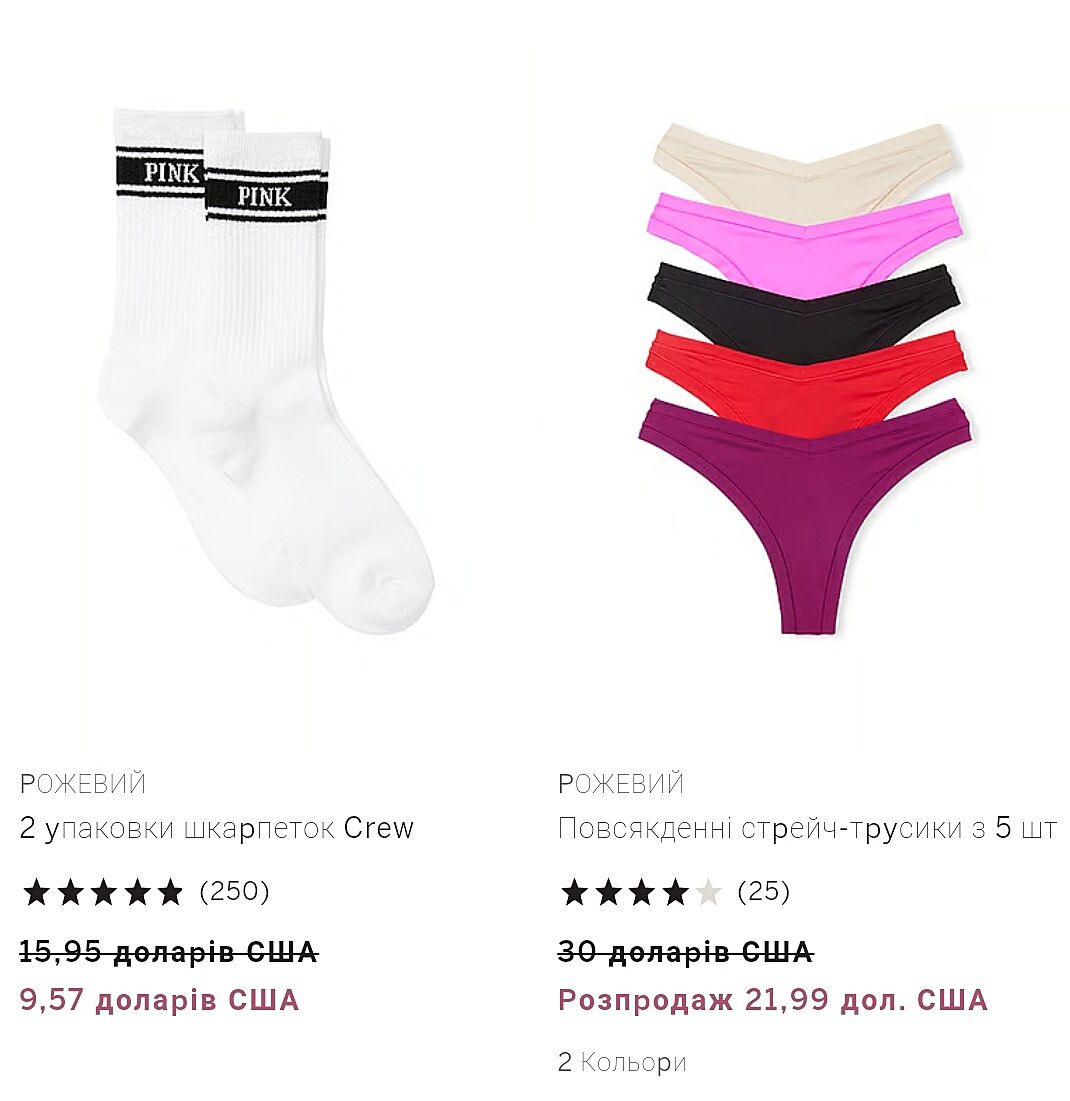
Task: Open the "2 упаковки шкарпеток Crew" product title
Action: [x=217, y=829]
